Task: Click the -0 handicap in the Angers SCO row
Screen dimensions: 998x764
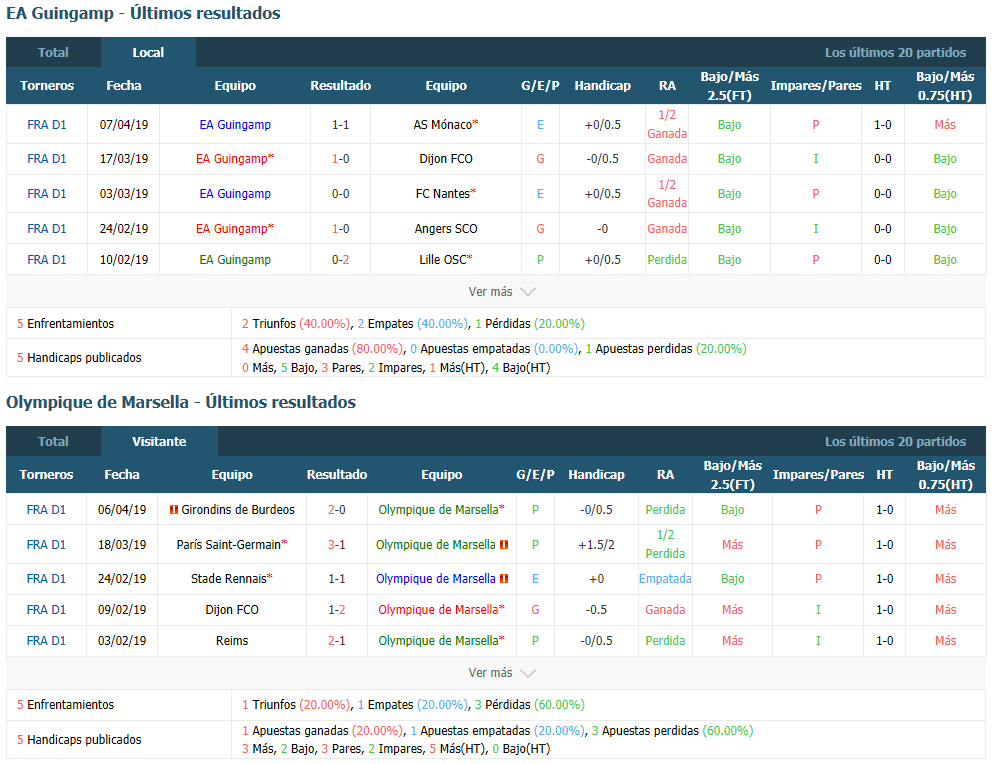Action: coord(603,229)
